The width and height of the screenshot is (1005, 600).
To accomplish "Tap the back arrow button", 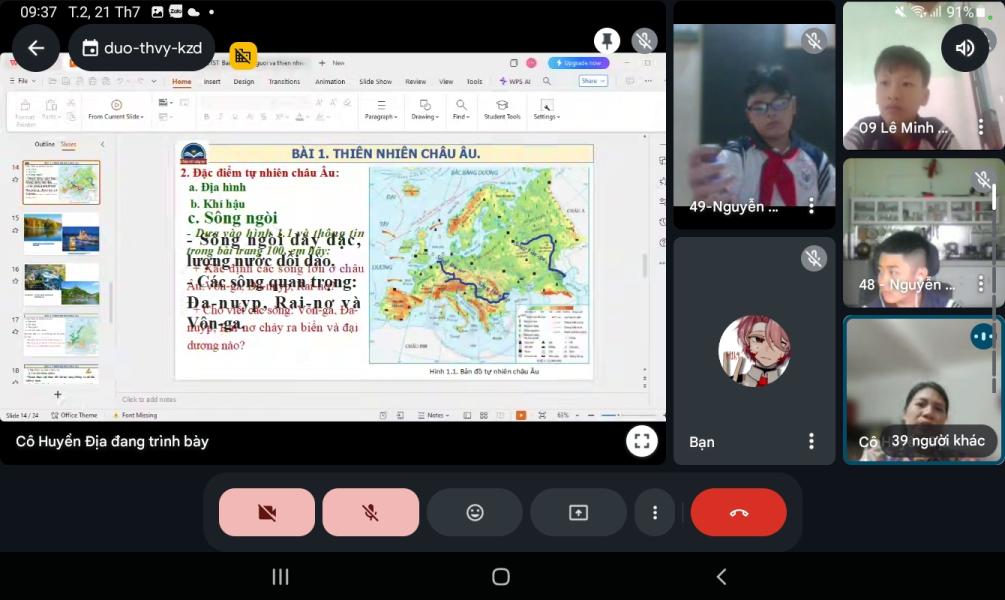I will pos(36,48).
